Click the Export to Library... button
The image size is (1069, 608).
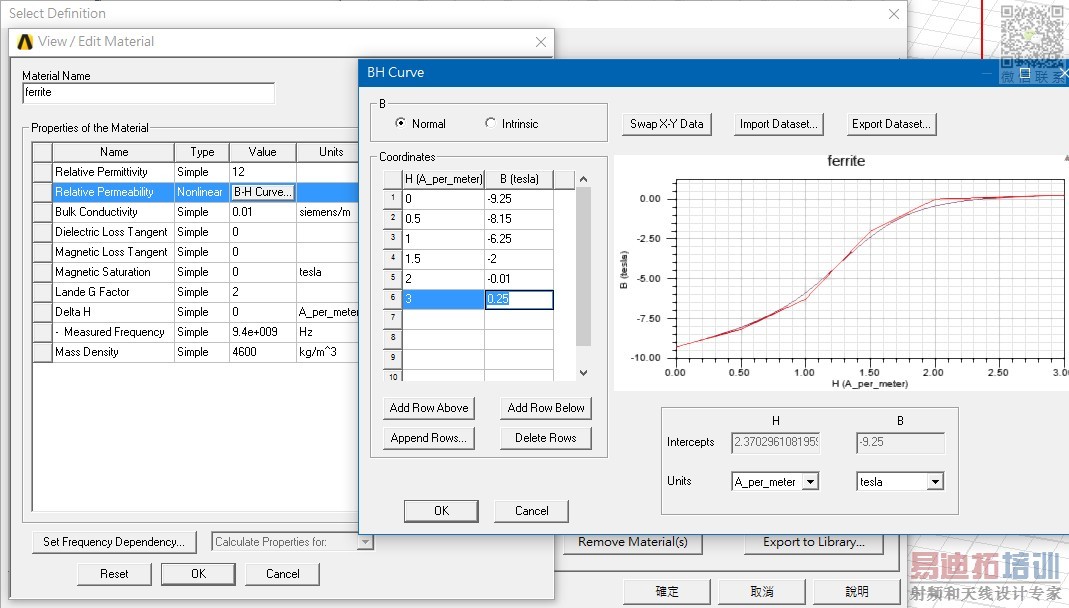coord(813,542)
